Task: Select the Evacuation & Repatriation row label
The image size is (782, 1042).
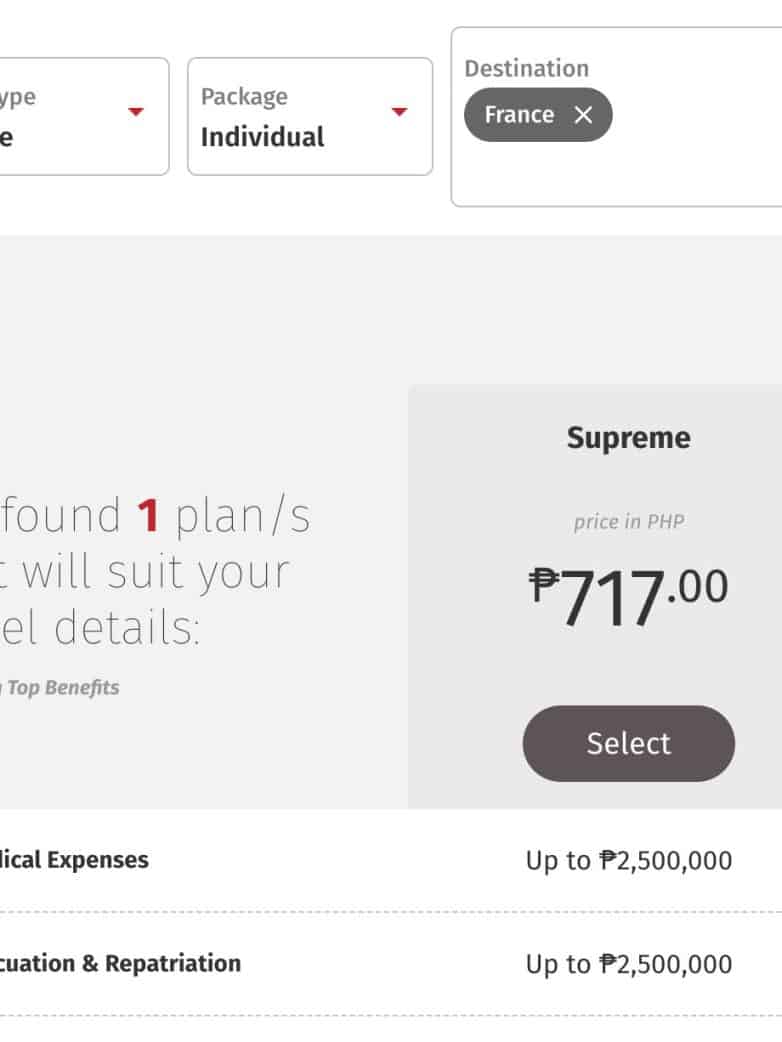Action: pos(120,964)
